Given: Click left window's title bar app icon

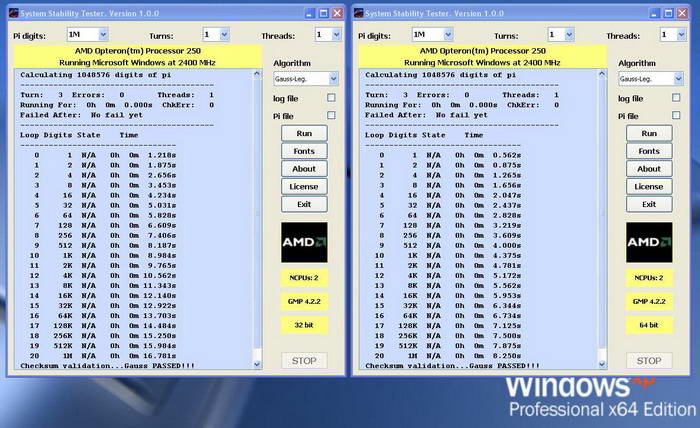Looking at the screenshot, I should coord(14,13).
